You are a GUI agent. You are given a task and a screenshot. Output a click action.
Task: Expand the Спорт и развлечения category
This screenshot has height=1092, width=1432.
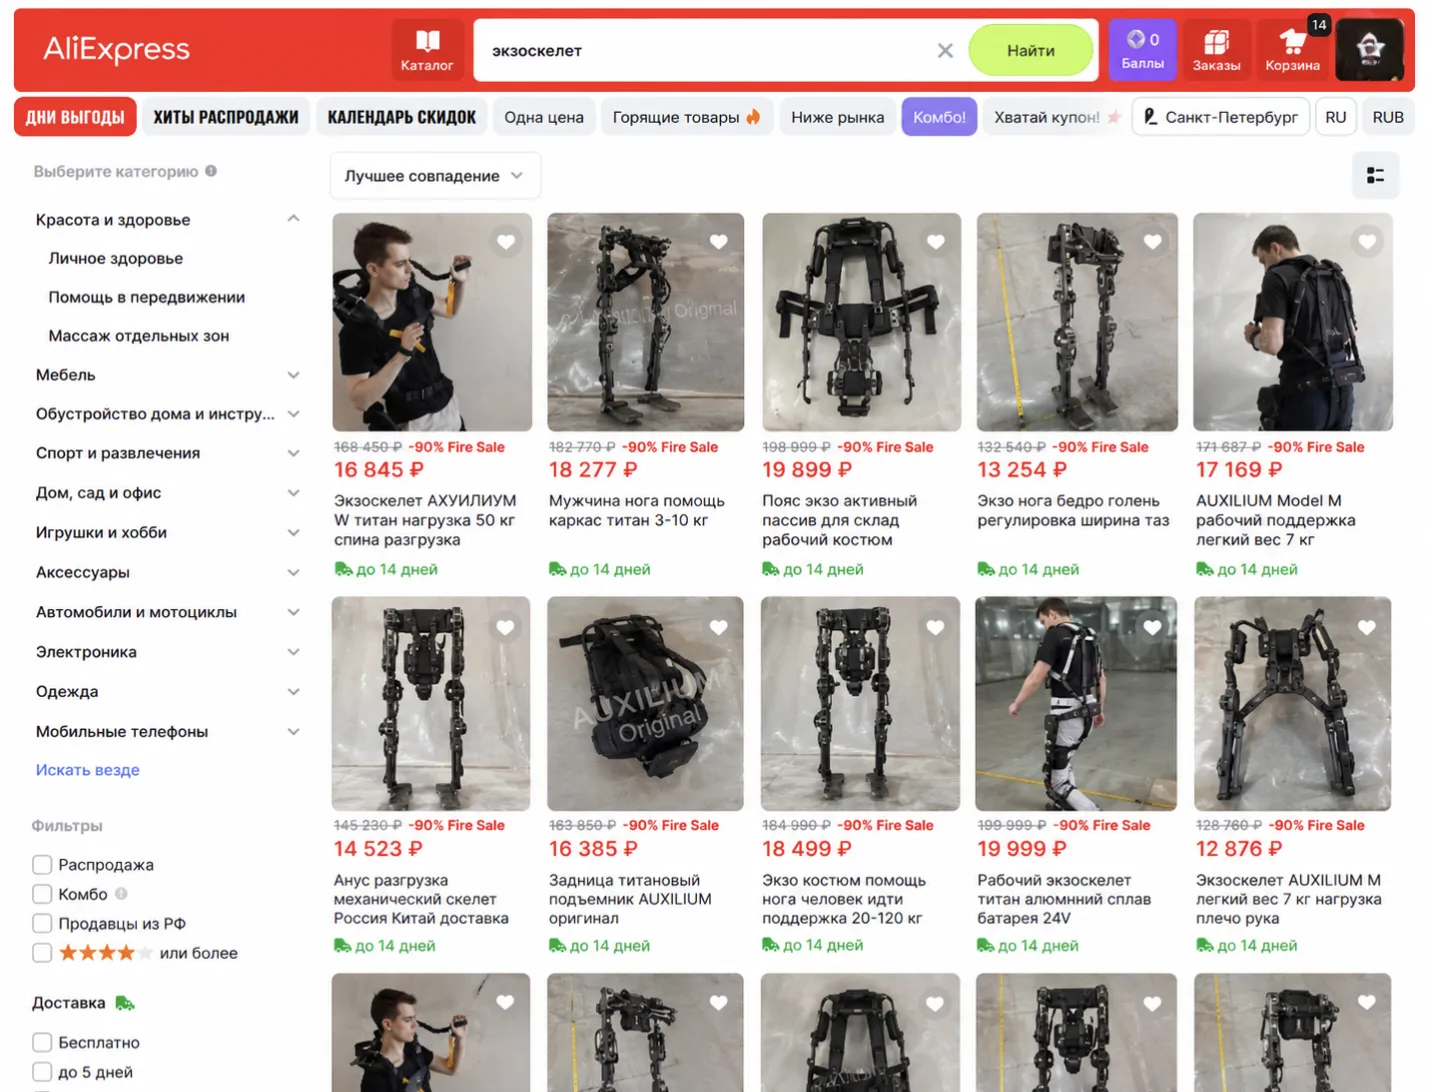[x=293, y=453]
